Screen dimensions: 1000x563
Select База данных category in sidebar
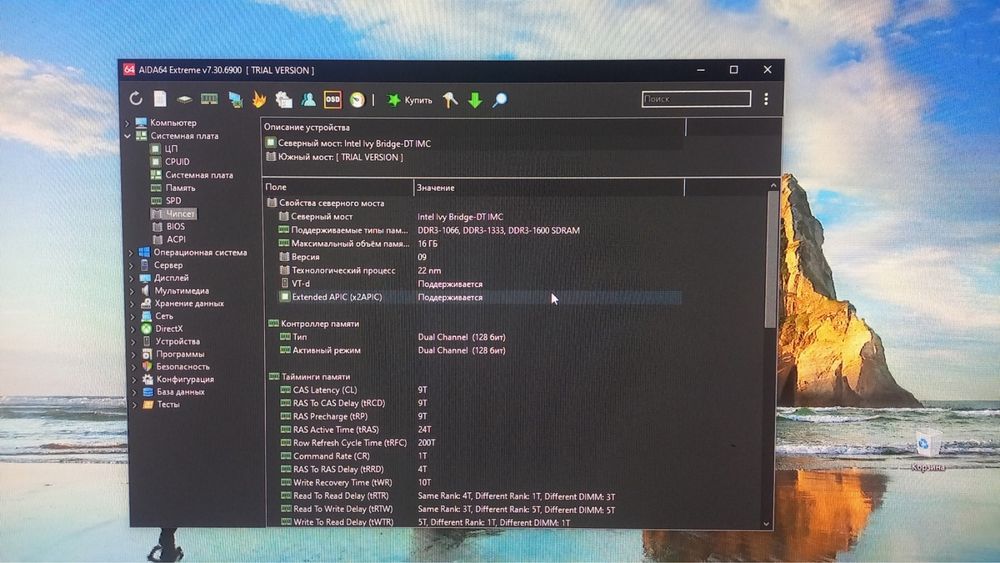(x=173, y=392)
